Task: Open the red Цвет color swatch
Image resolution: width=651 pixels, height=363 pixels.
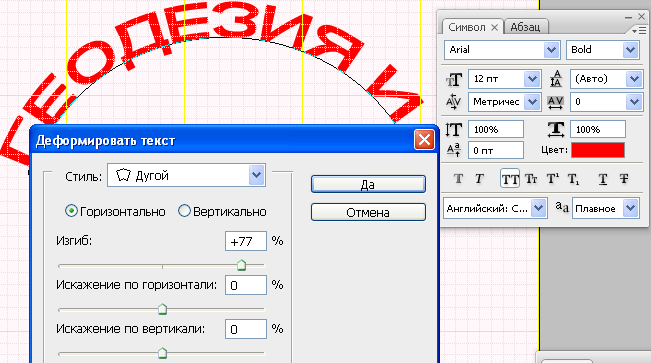Action: [x=598, y=150]
